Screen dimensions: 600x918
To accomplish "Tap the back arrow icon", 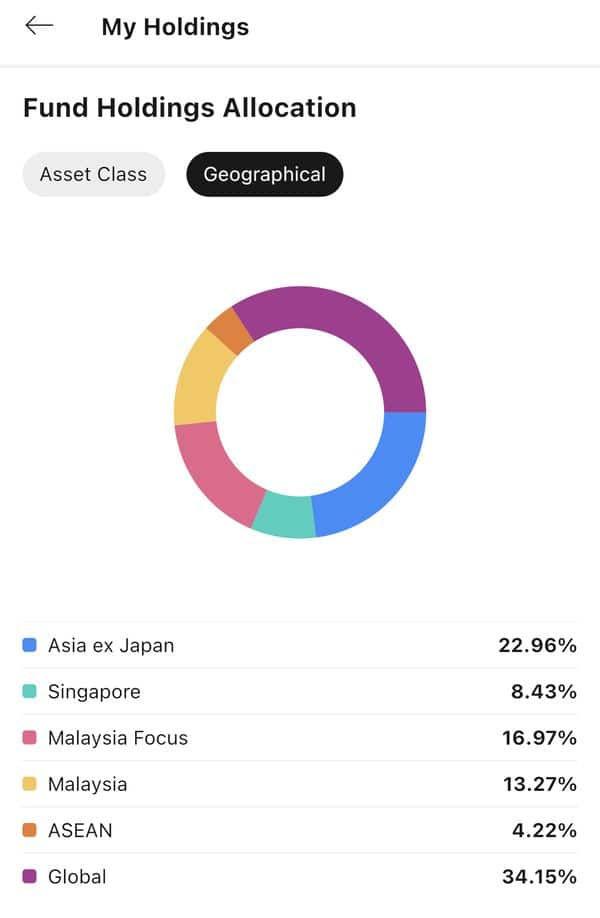I will 39,26.
